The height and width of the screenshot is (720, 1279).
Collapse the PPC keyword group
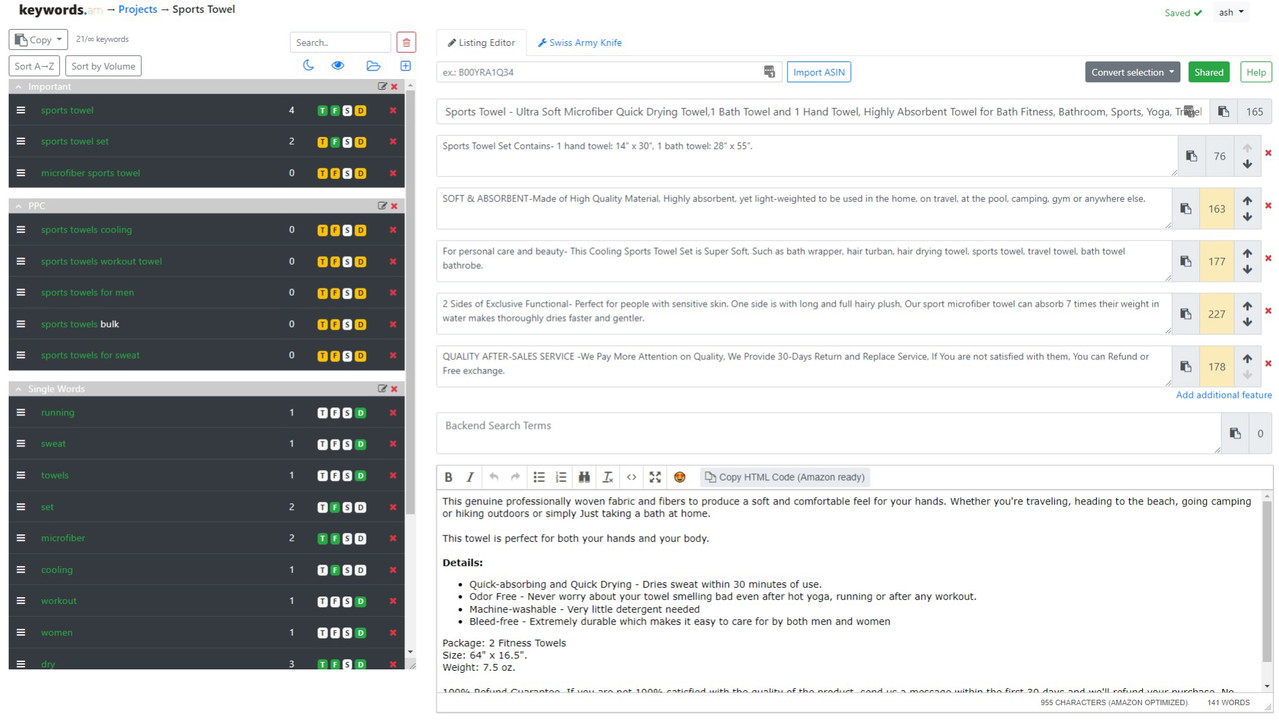point(18,206)
